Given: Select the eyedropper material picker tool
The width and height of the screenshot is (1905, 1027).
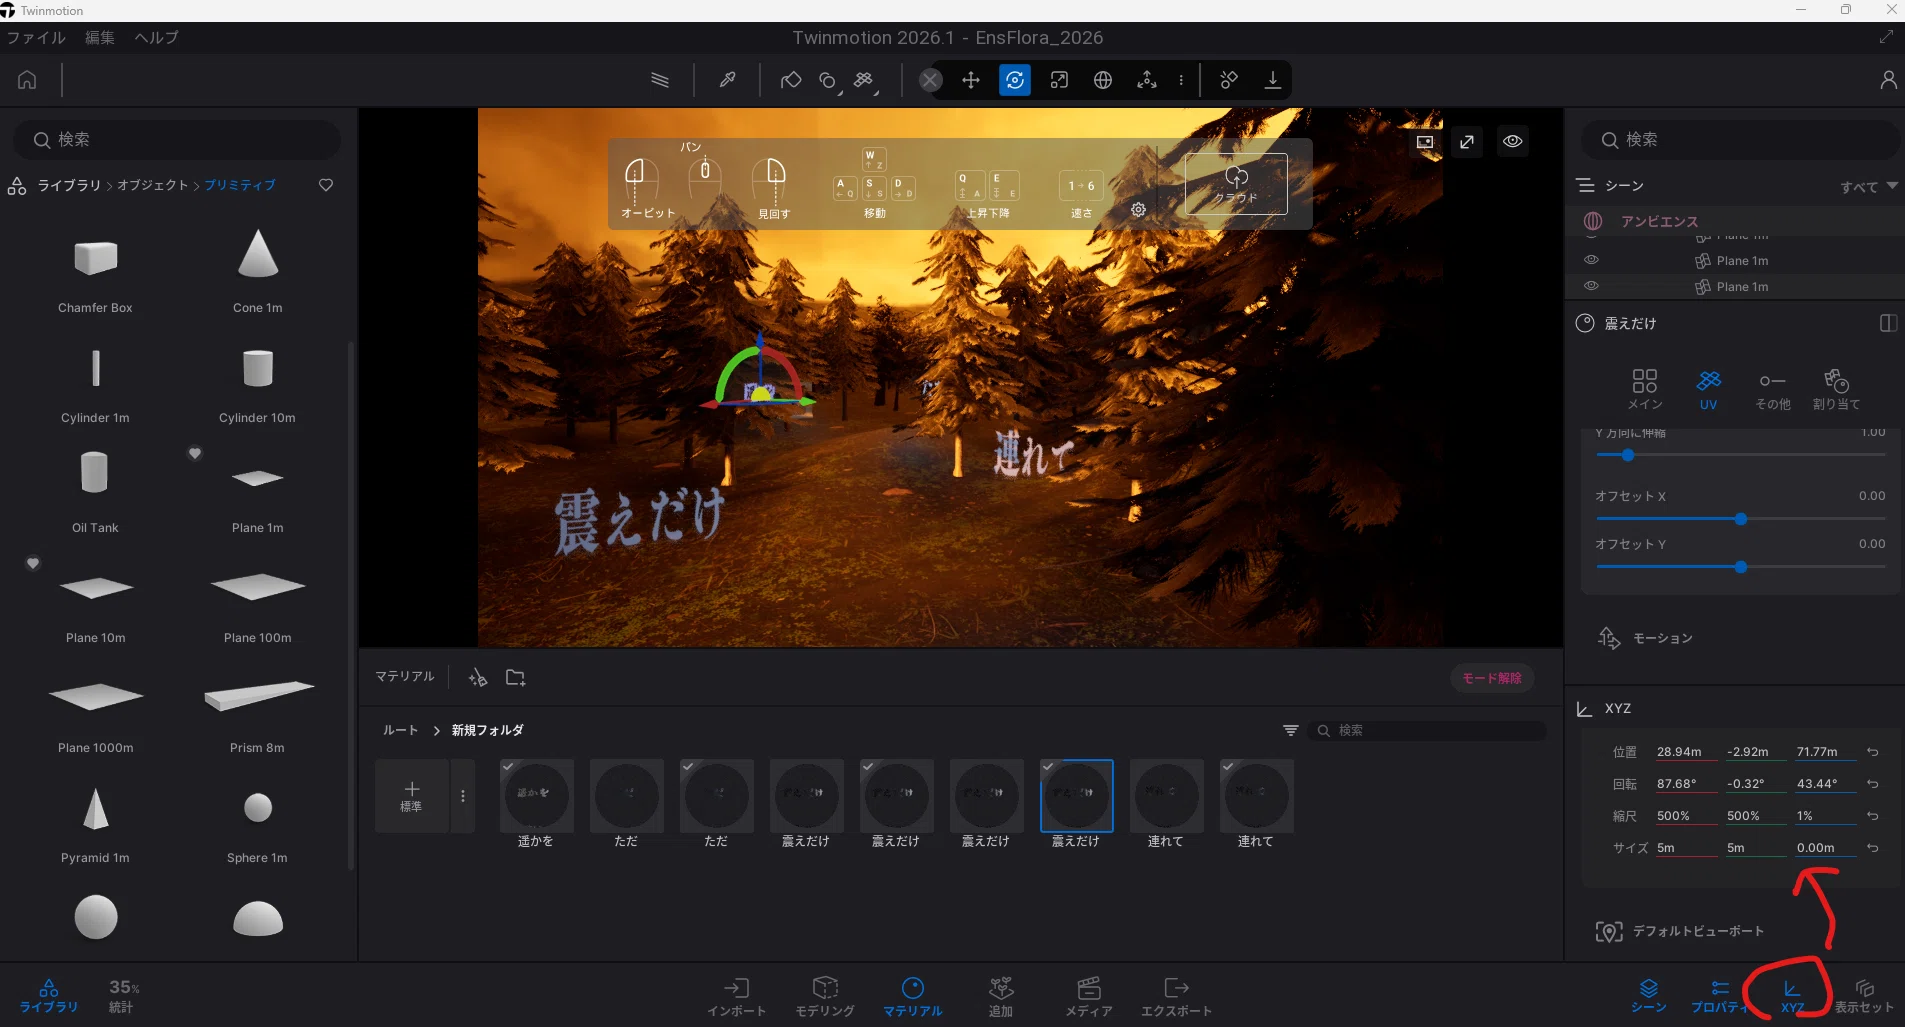Looking at the screenshot, I should tap(727, 80).
